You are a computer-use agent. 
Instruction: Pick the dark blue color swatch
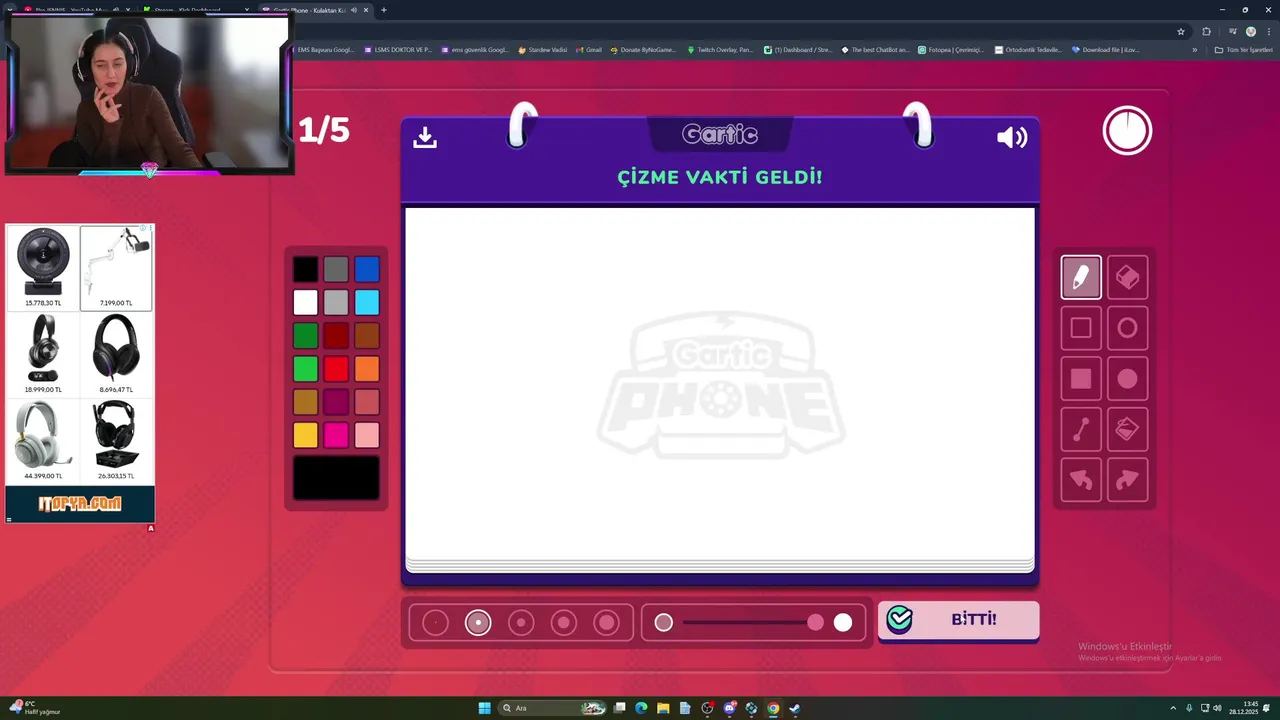tap(367, 269)
